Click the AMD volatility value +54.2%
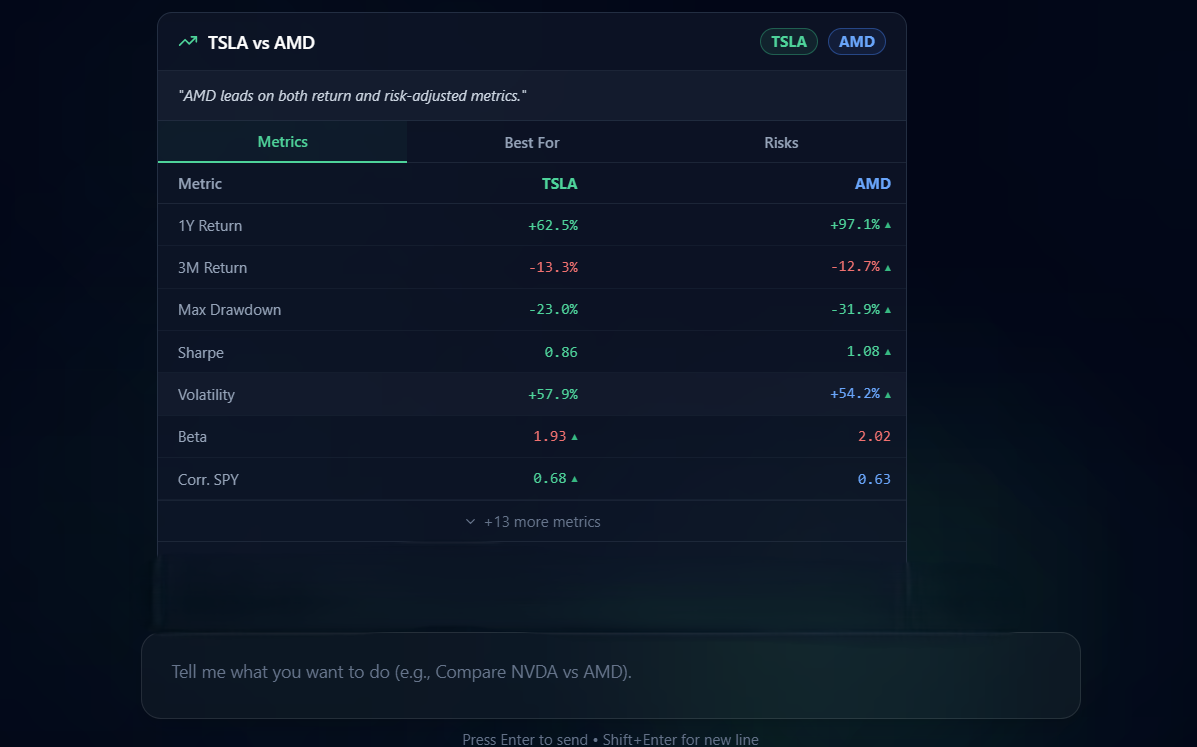This screenshot has height=747, width=1197. (855, 393)
